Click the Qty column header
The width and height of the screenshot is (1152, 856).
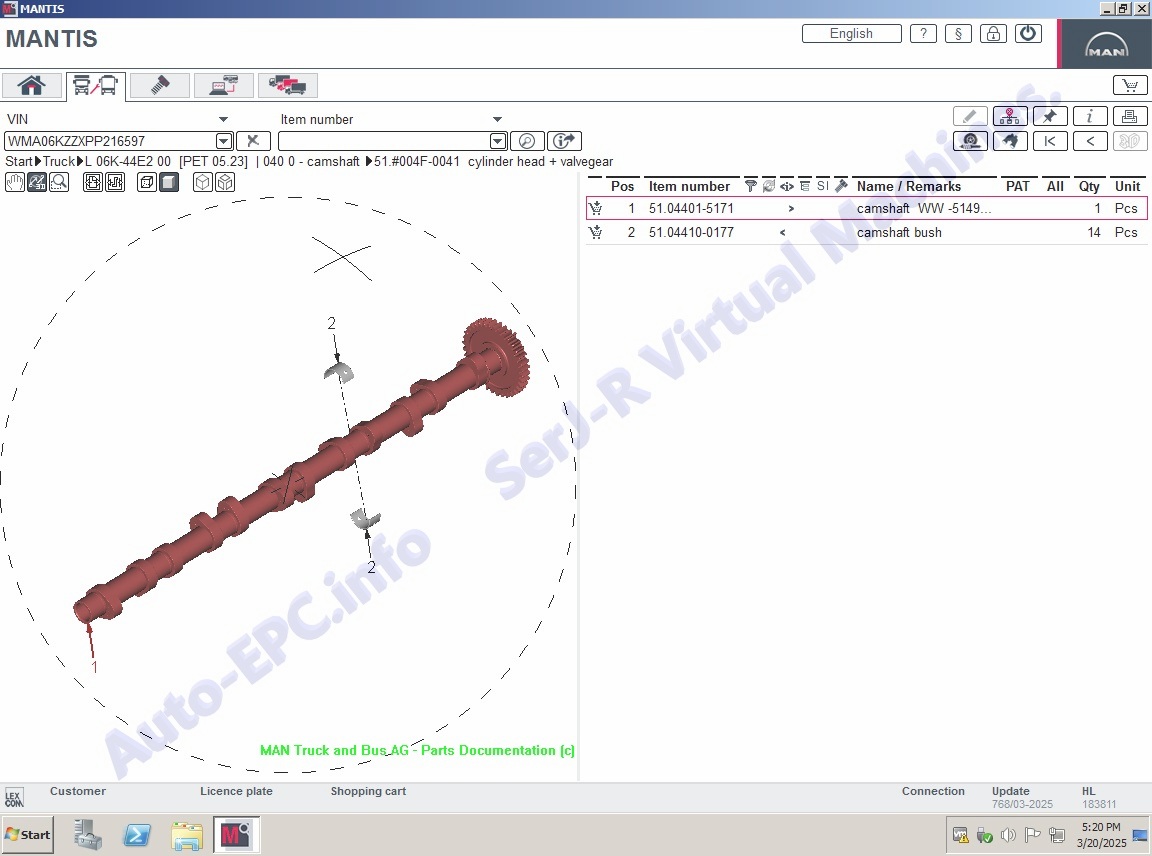1089,187
